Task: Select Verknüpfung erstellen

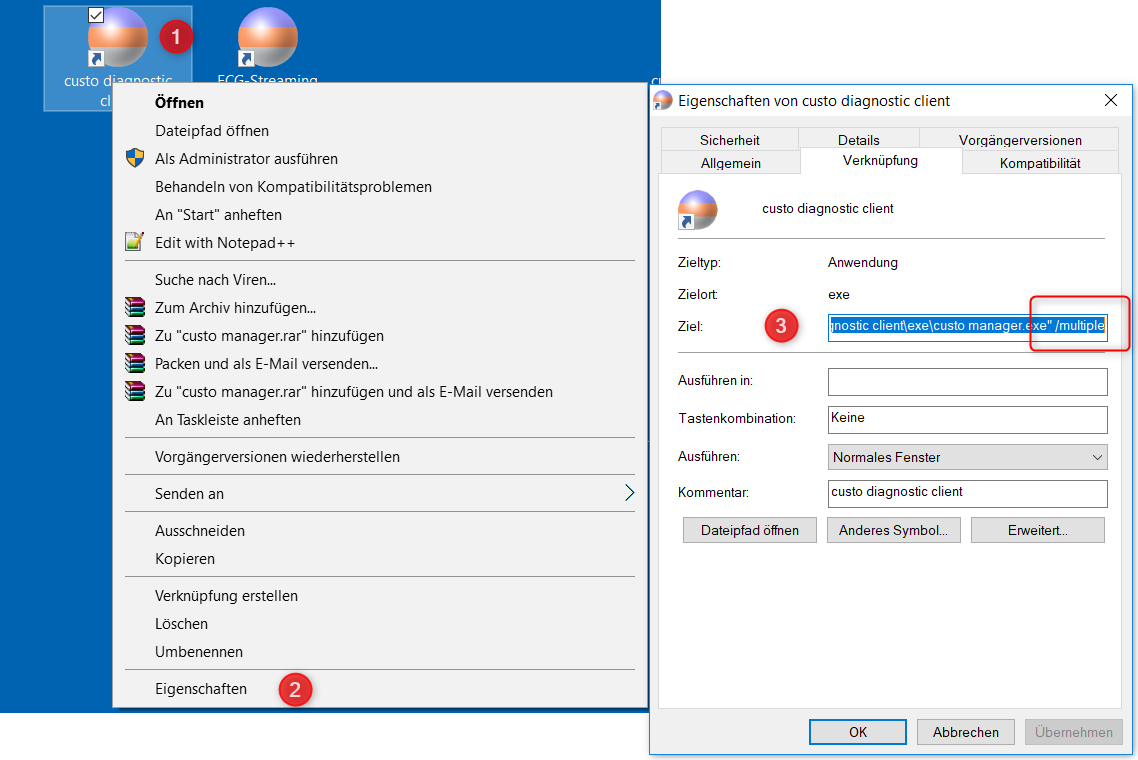Action: coord(380,596)
